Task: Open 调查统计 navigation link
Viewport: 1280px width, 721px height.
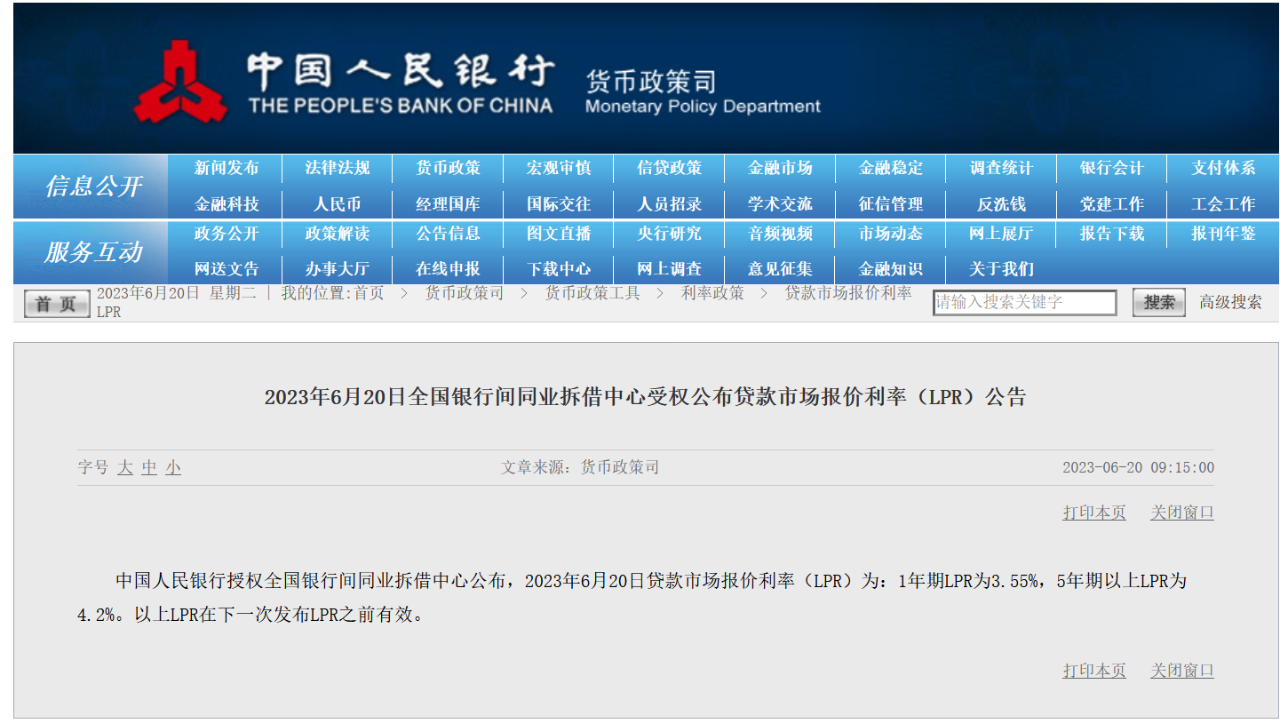Action: click(1001, 168)
